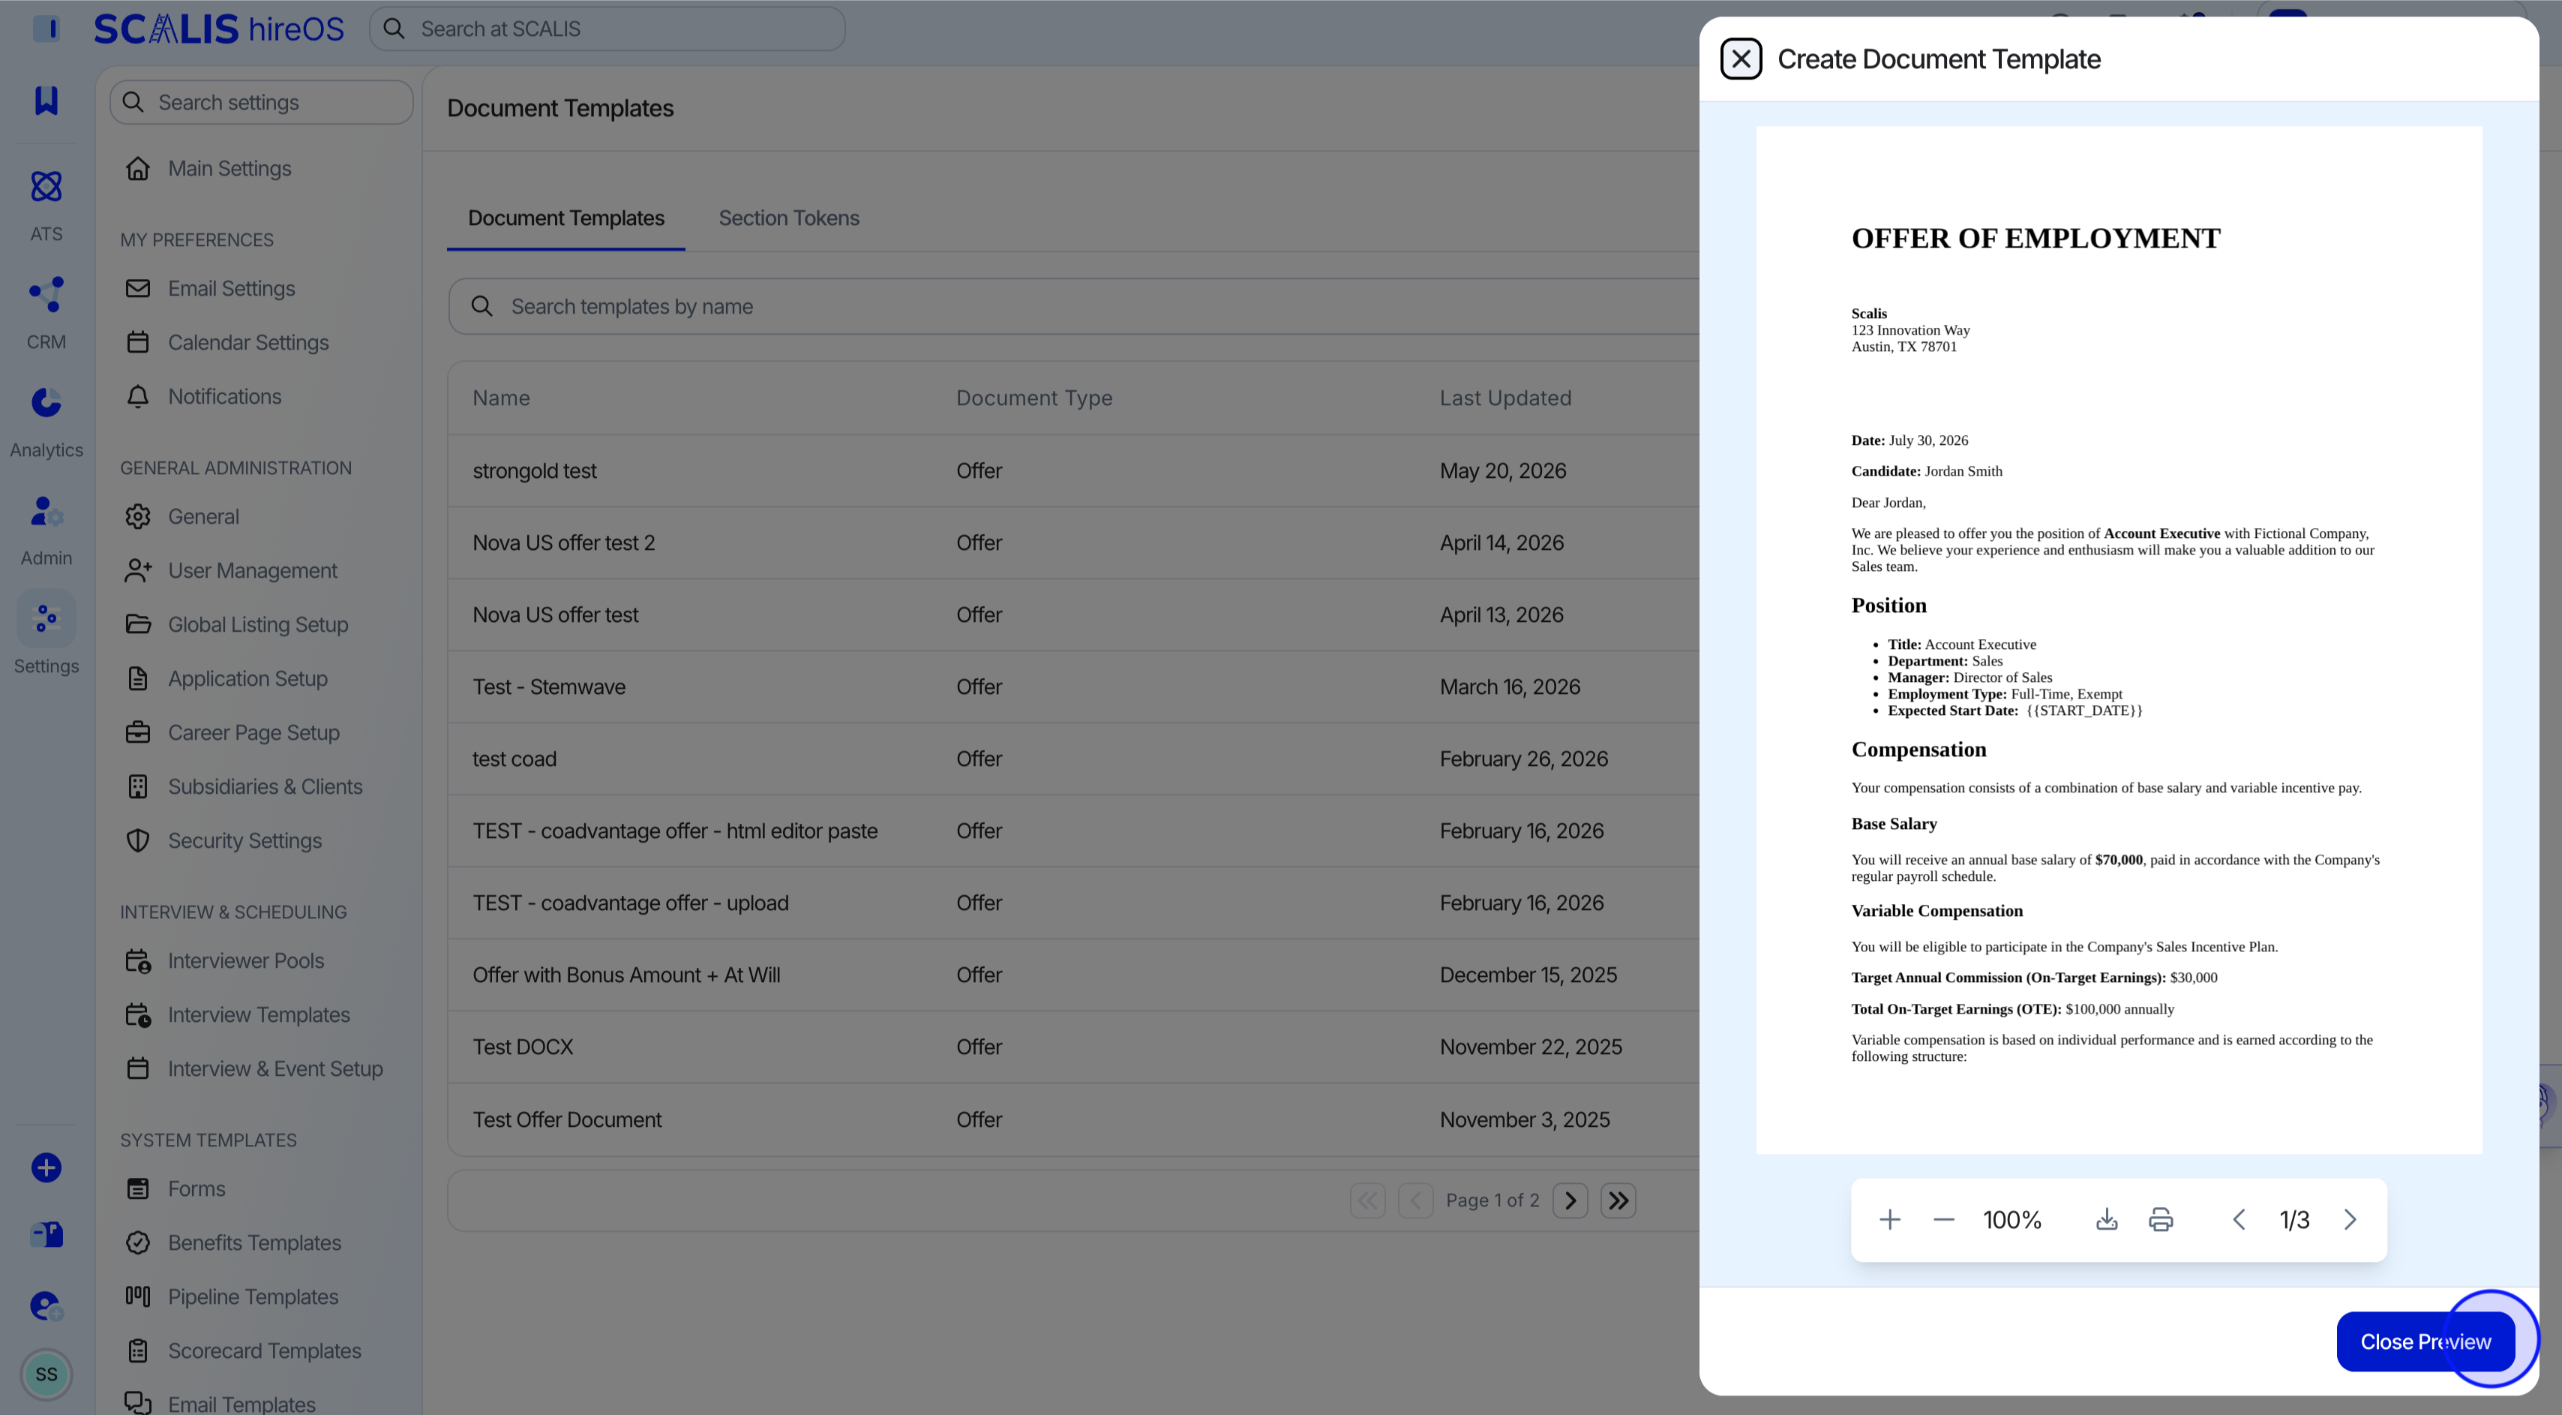Viewport: 2562px width, 1415px height.
Task: Open Nova US offer test 2 row
Action: (1073, 542)
